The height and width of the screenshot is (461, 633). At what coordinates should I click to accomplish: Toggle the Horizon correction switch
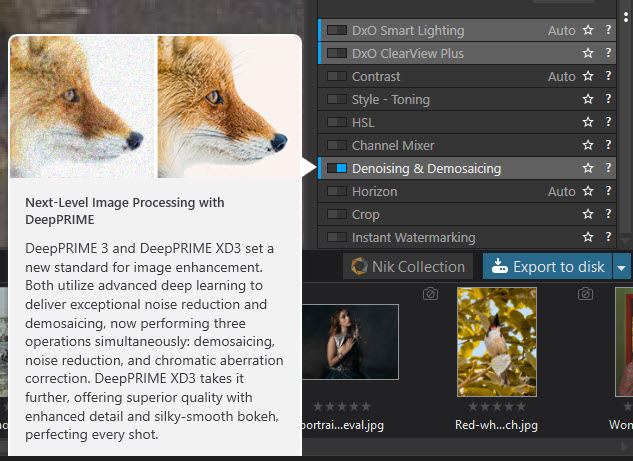click(337, 191)
